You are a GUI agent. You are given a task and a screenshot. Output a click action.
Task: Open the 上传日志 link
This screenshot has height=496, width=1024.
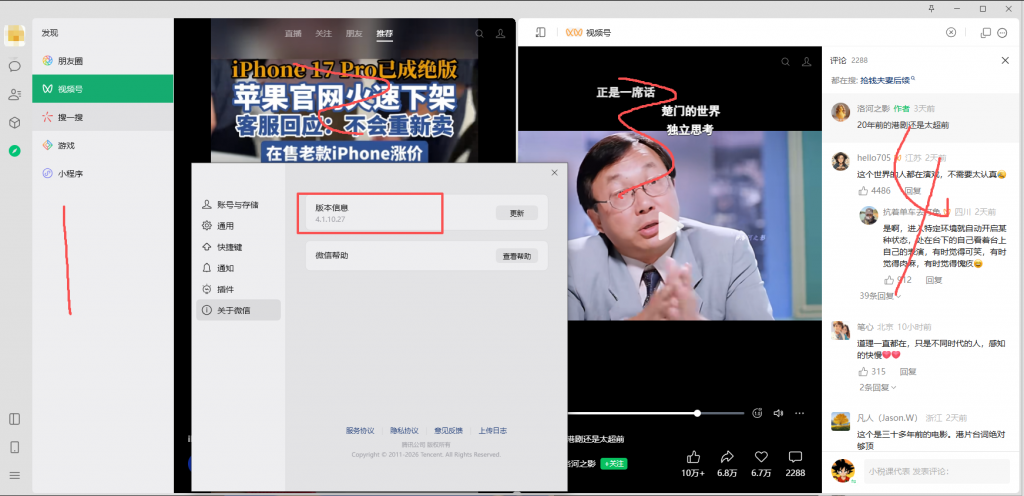coord(493,431)
